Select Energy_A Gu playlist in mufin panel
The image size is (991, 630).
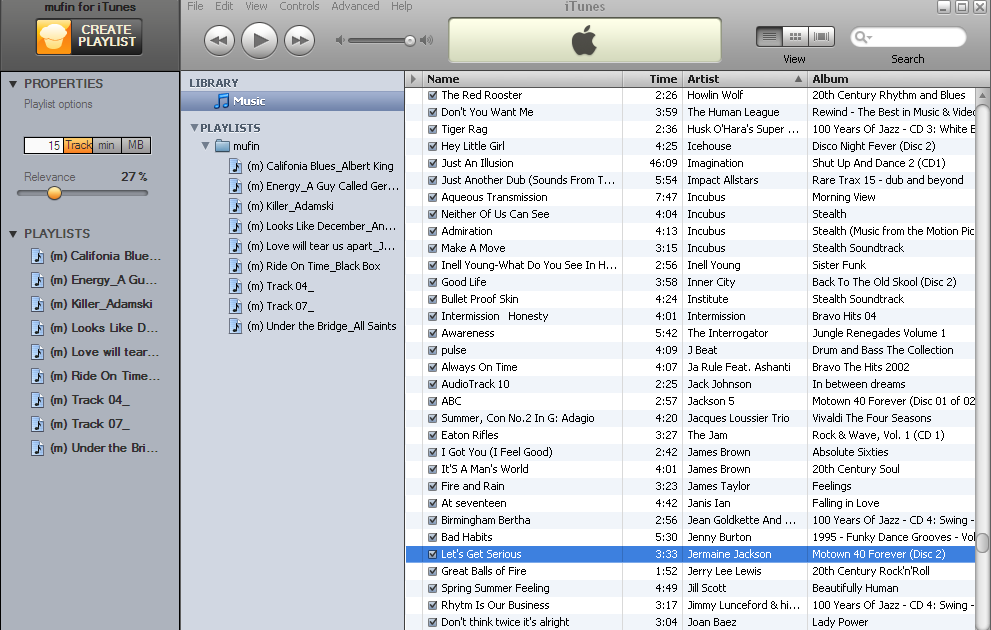pos(94,280)
